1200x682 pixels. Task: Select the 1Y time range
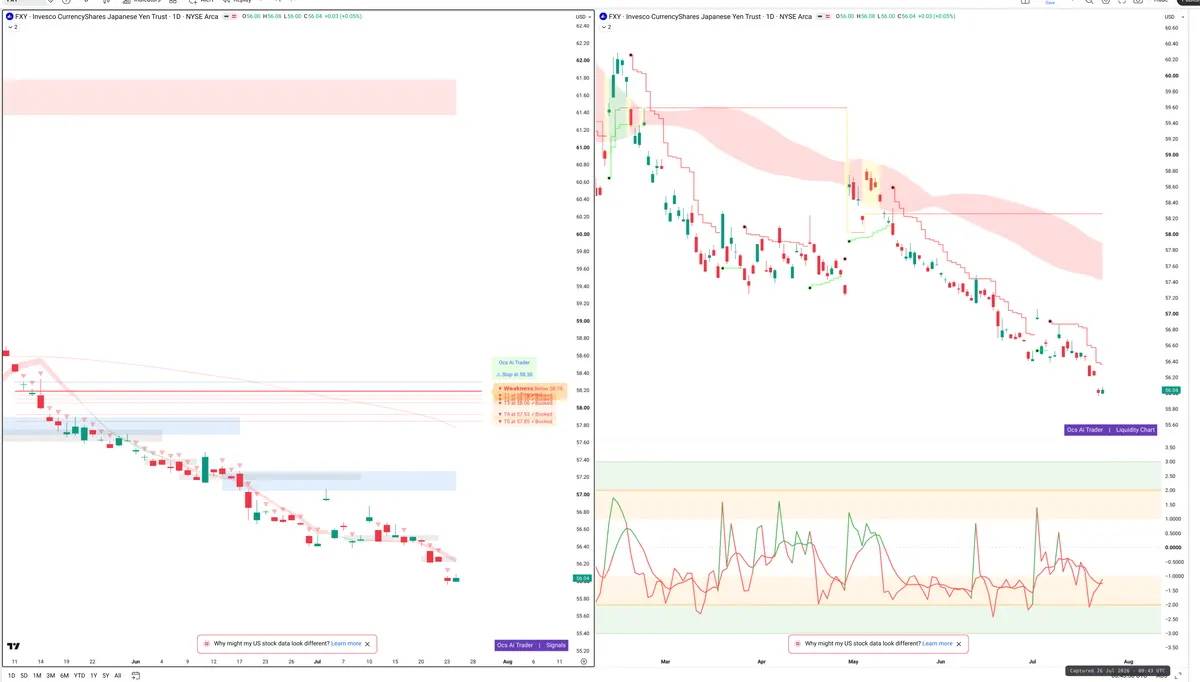(x=93, y=675)
